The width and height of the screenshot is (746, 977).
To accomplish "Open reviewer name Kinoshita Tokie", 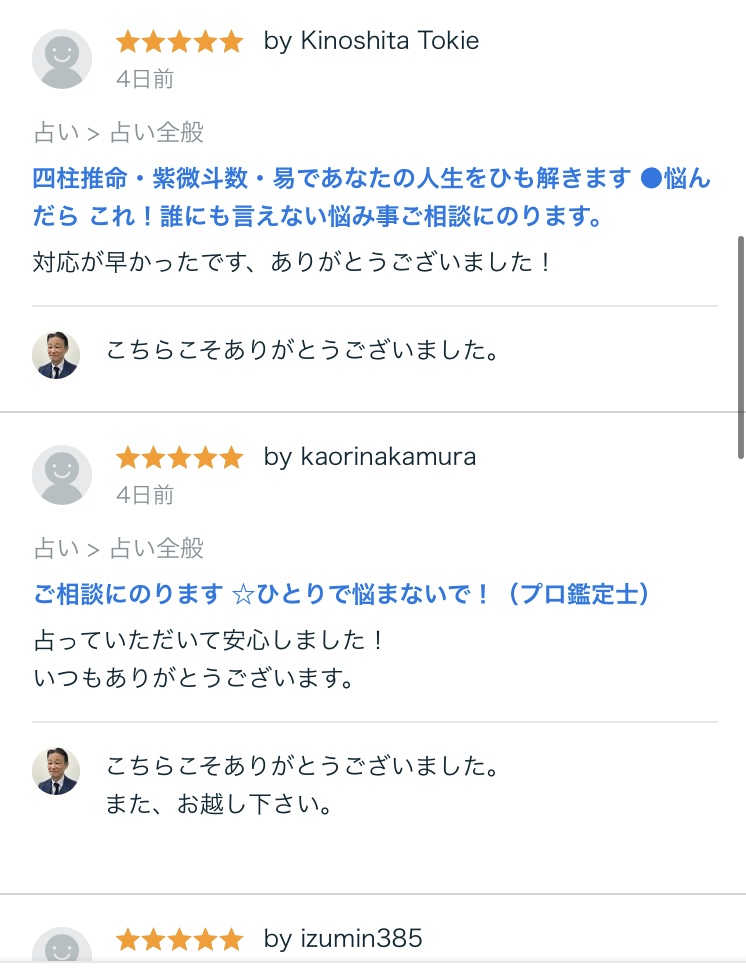I will point(371,41).
